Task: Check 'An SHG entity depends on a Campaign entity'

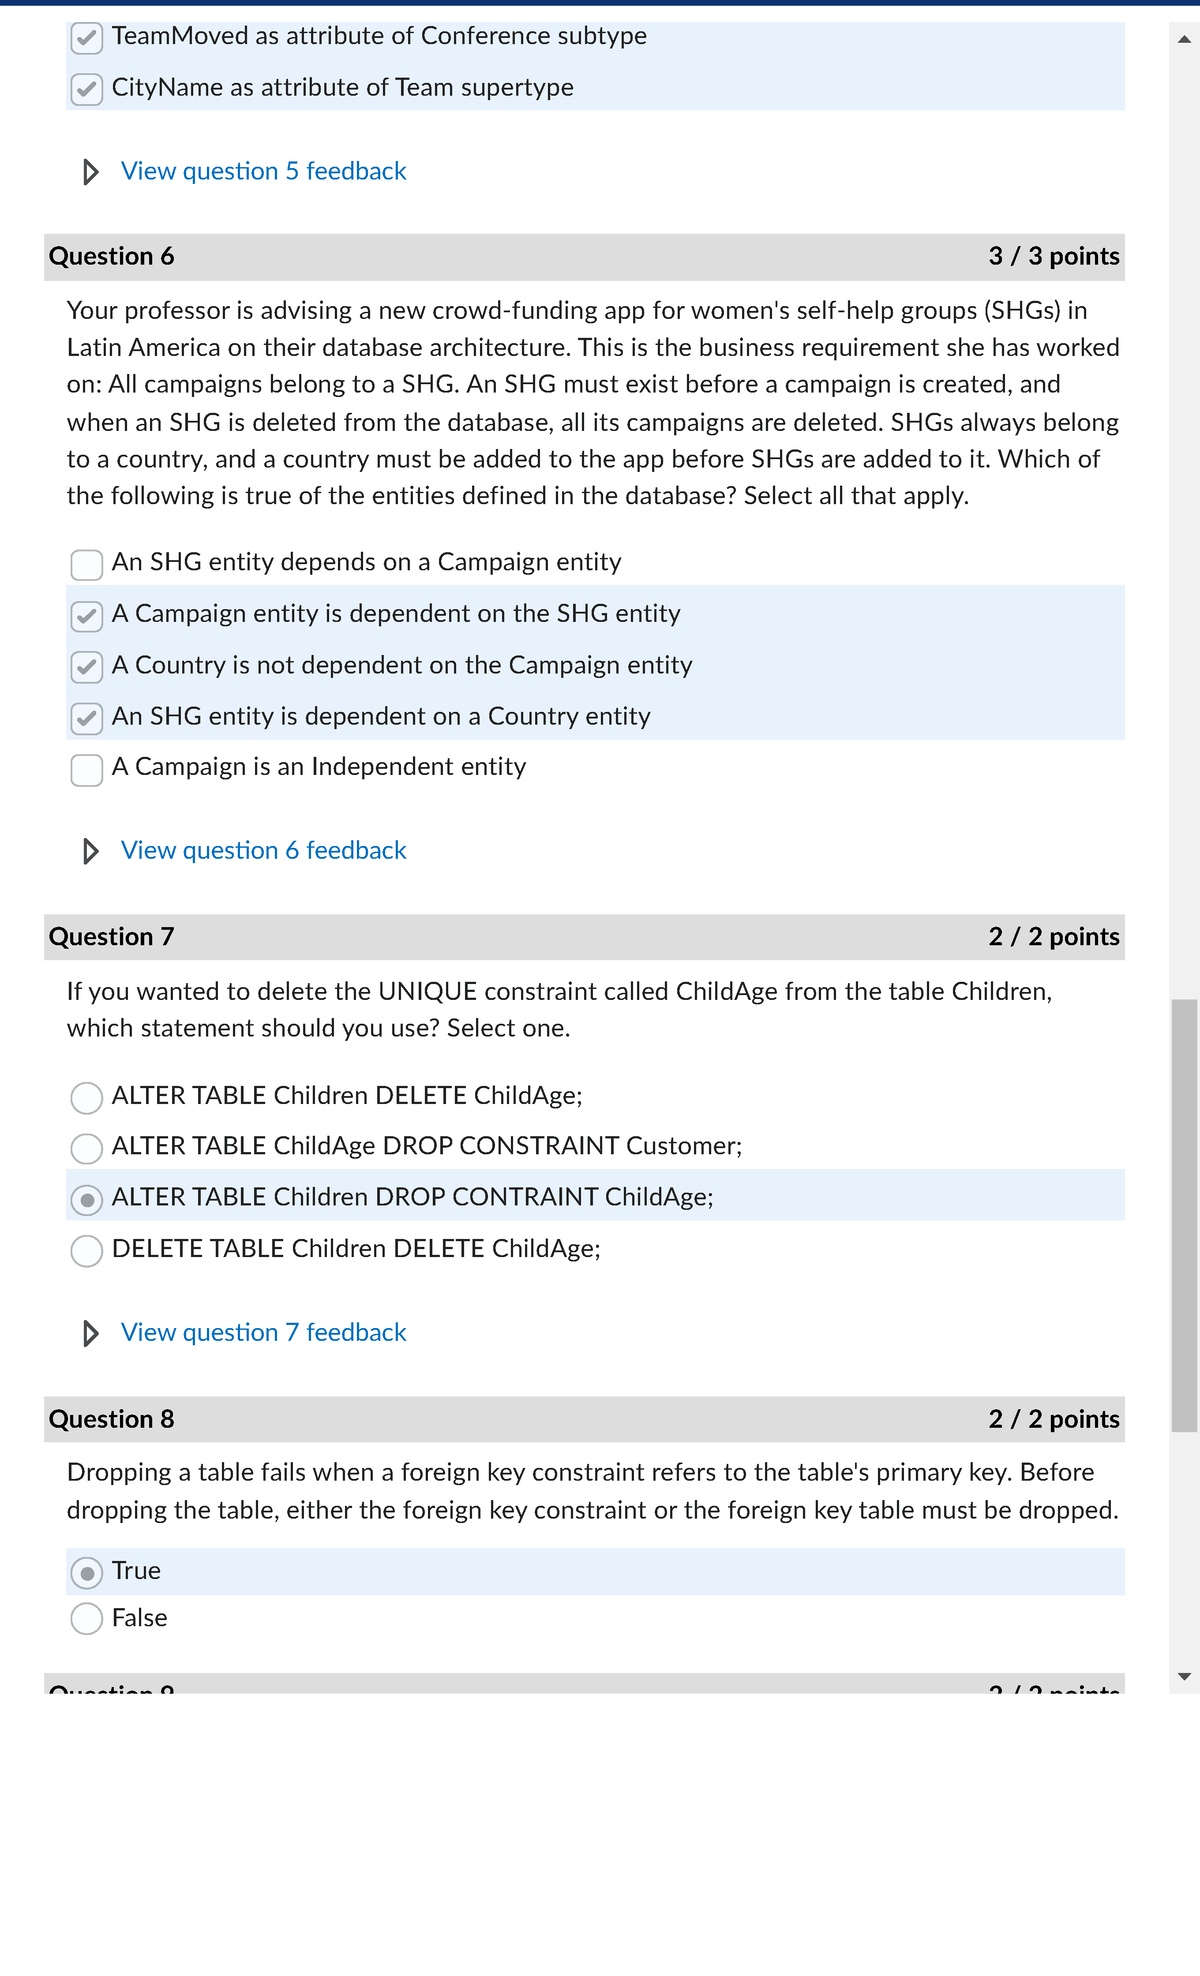Action: [86, 565]
